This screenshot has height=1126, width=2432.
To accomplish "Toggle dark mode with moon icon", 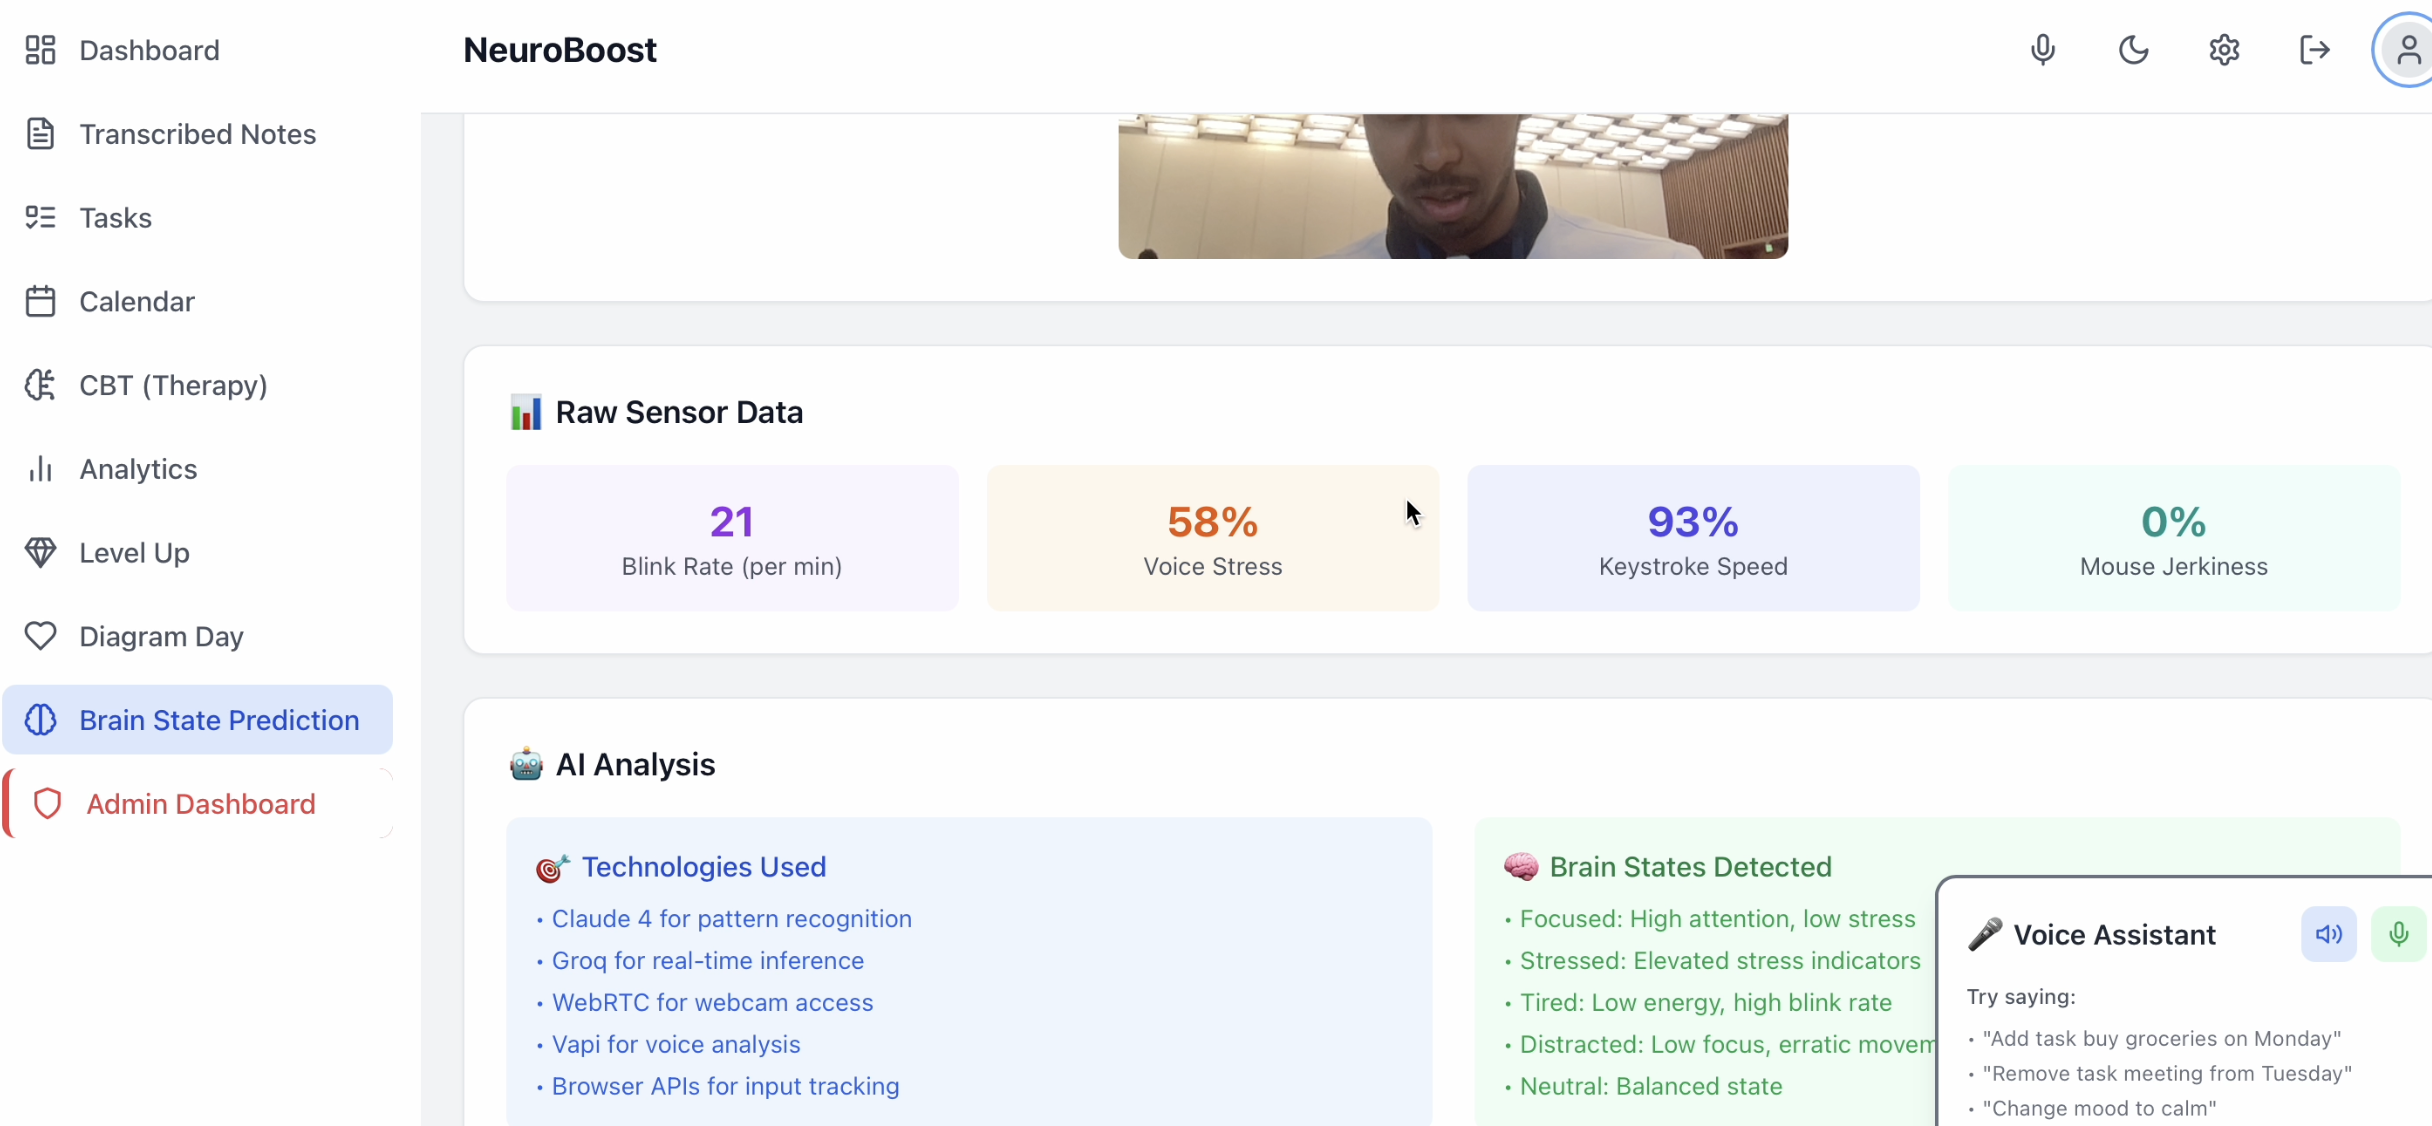I will (x=2133, y=50).
